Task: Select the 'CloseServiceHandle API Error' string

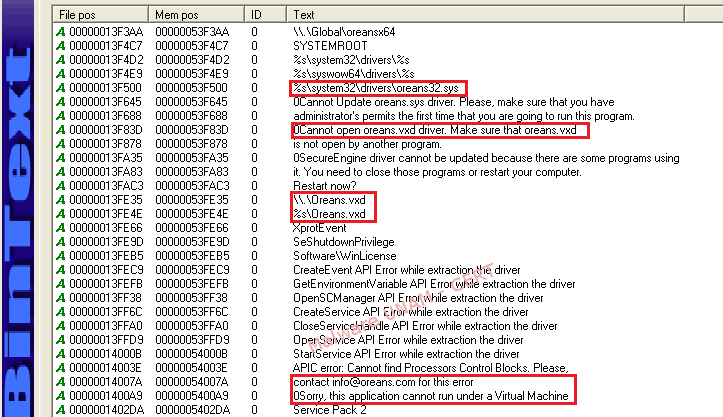Action: tap(425, 326)
